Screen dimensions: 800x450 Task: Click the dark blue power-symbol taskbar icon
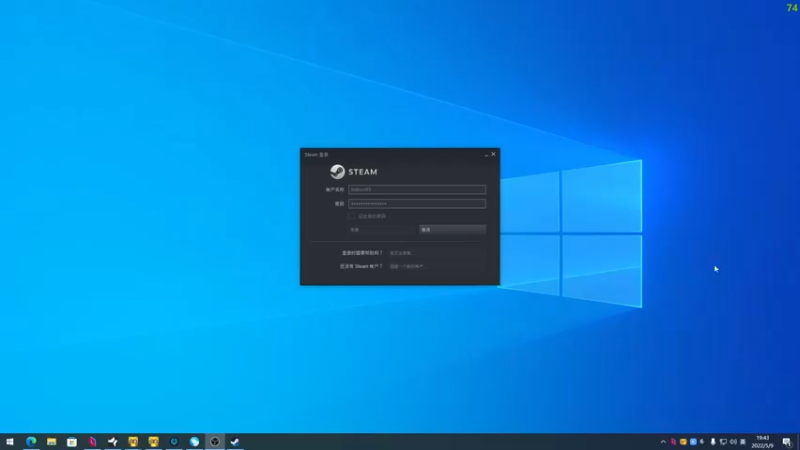tap(174, 442)
